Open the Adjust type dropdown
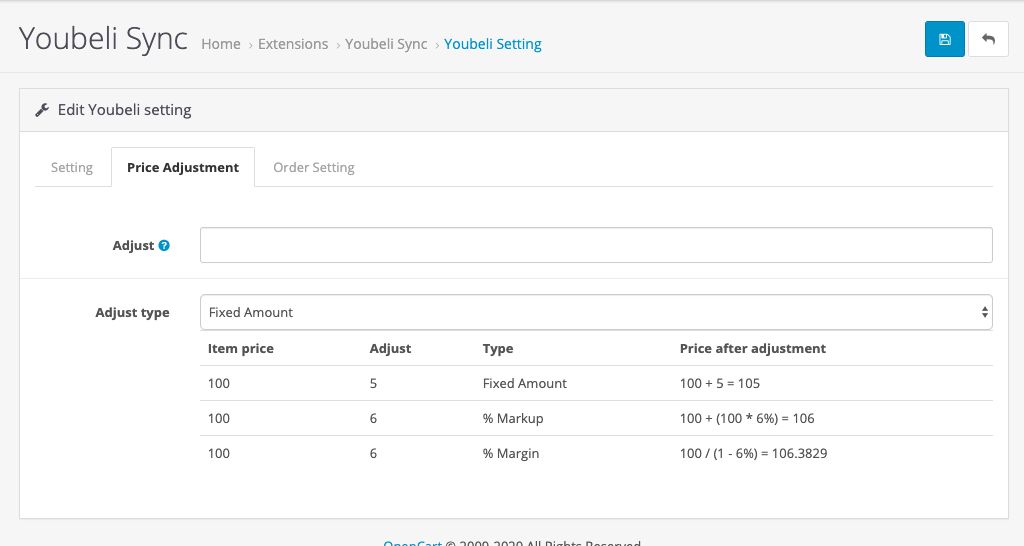 click(x=596, y=312)
